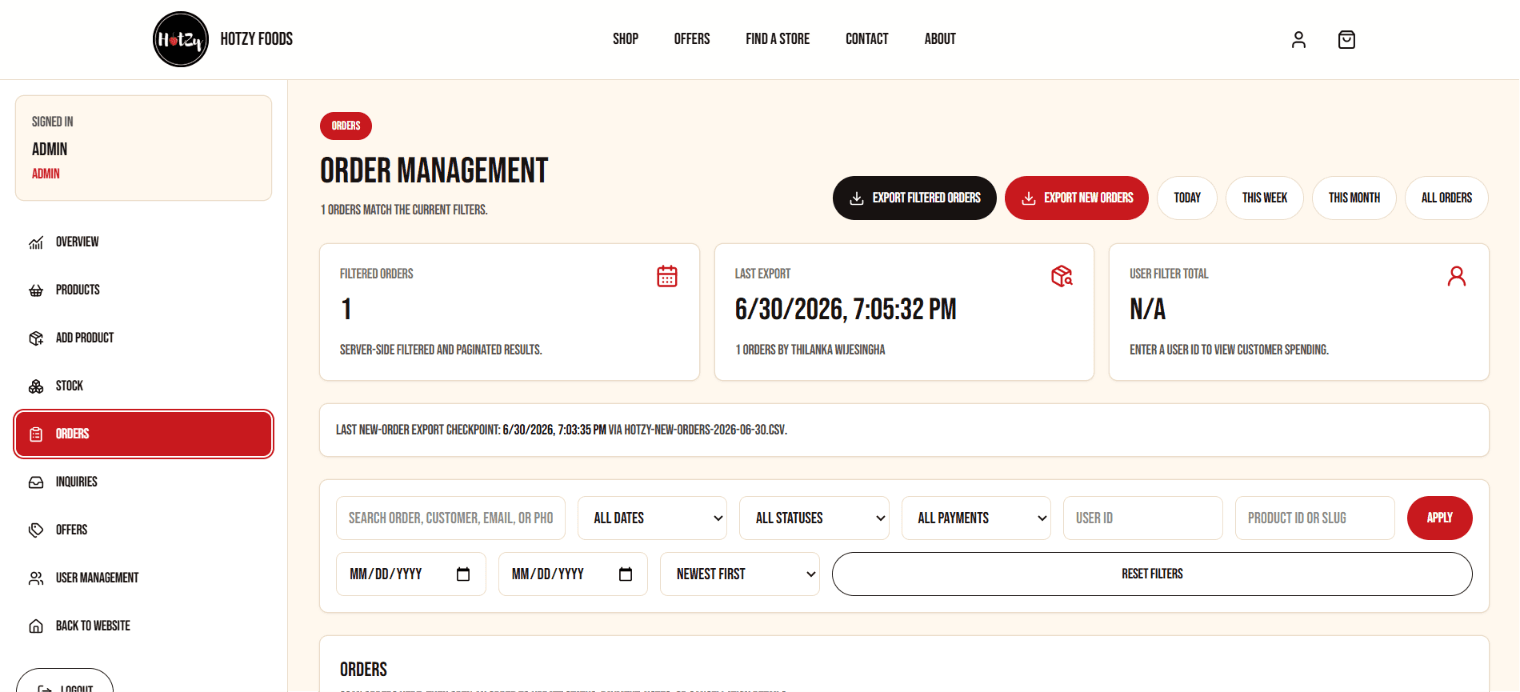Click the Back to Website home icon
This screenshot has width=1520, height=692.
[36, 626]
